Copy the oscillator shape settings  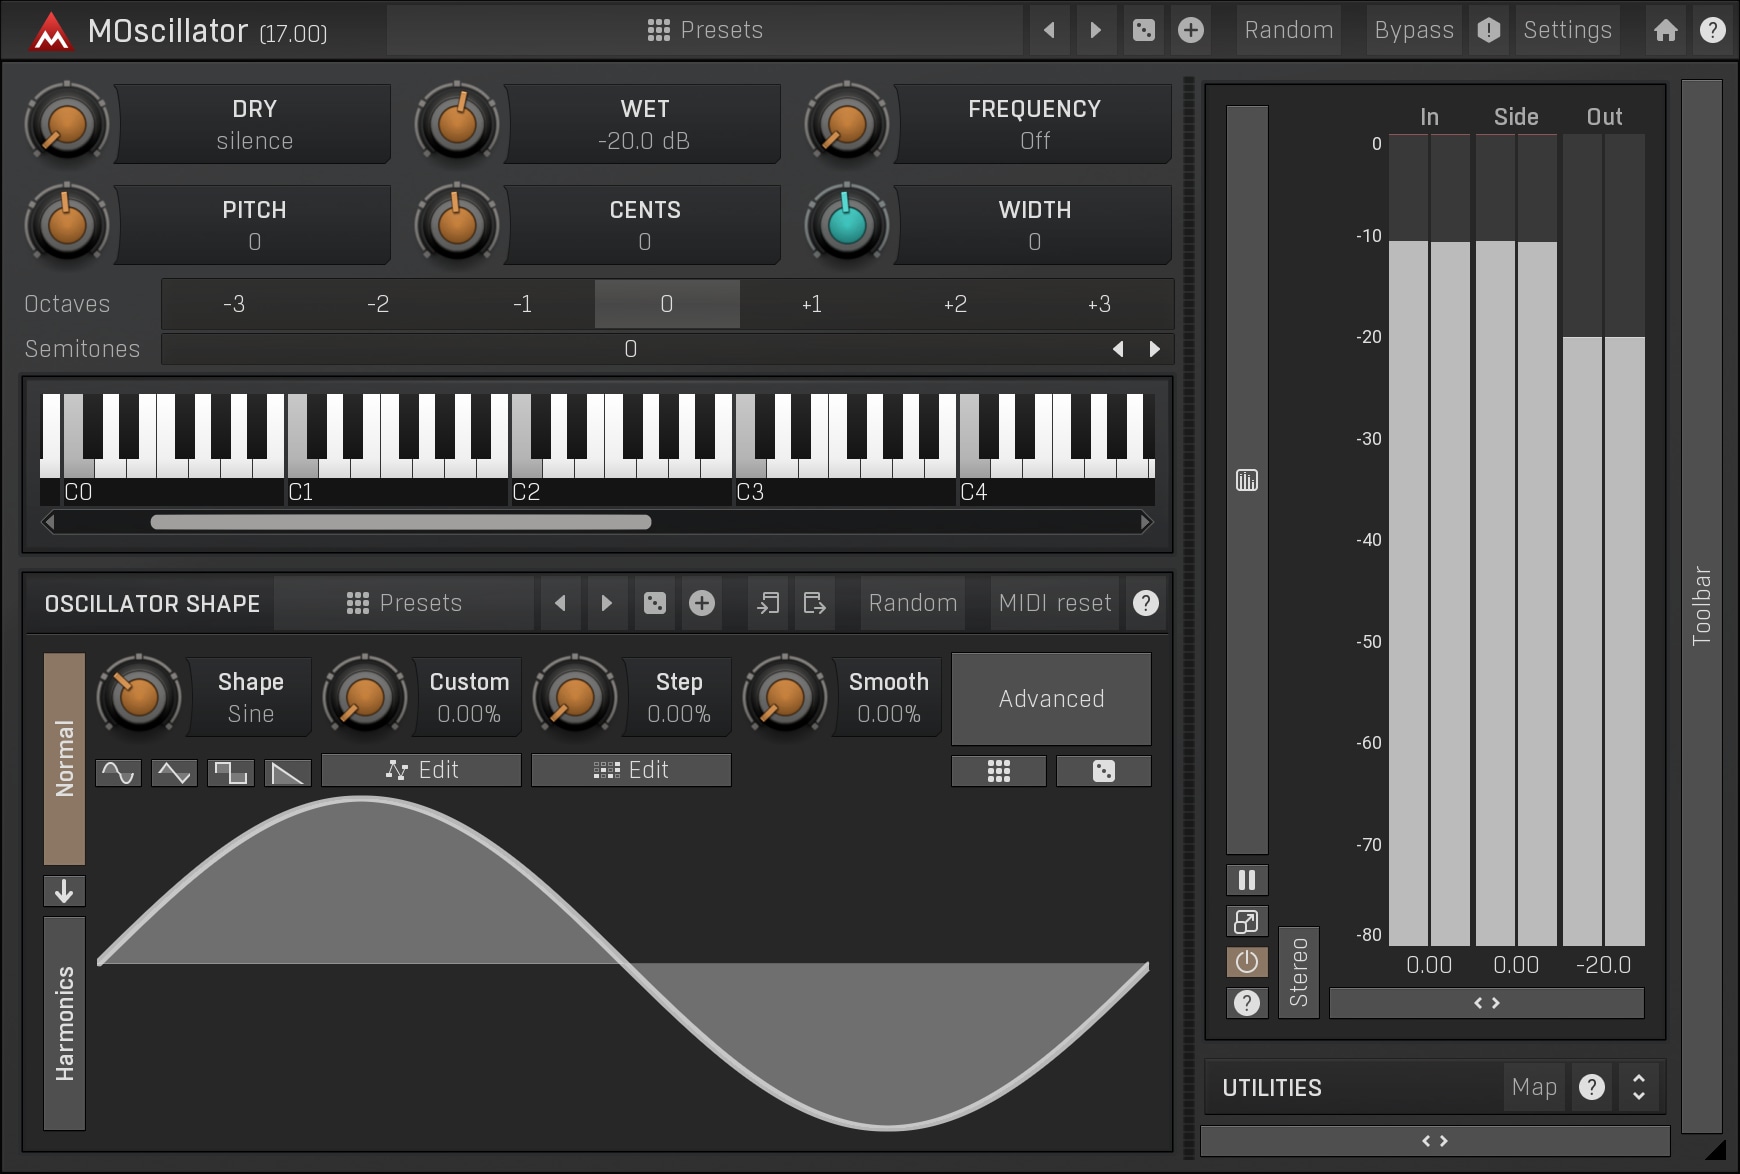point(768,603)
